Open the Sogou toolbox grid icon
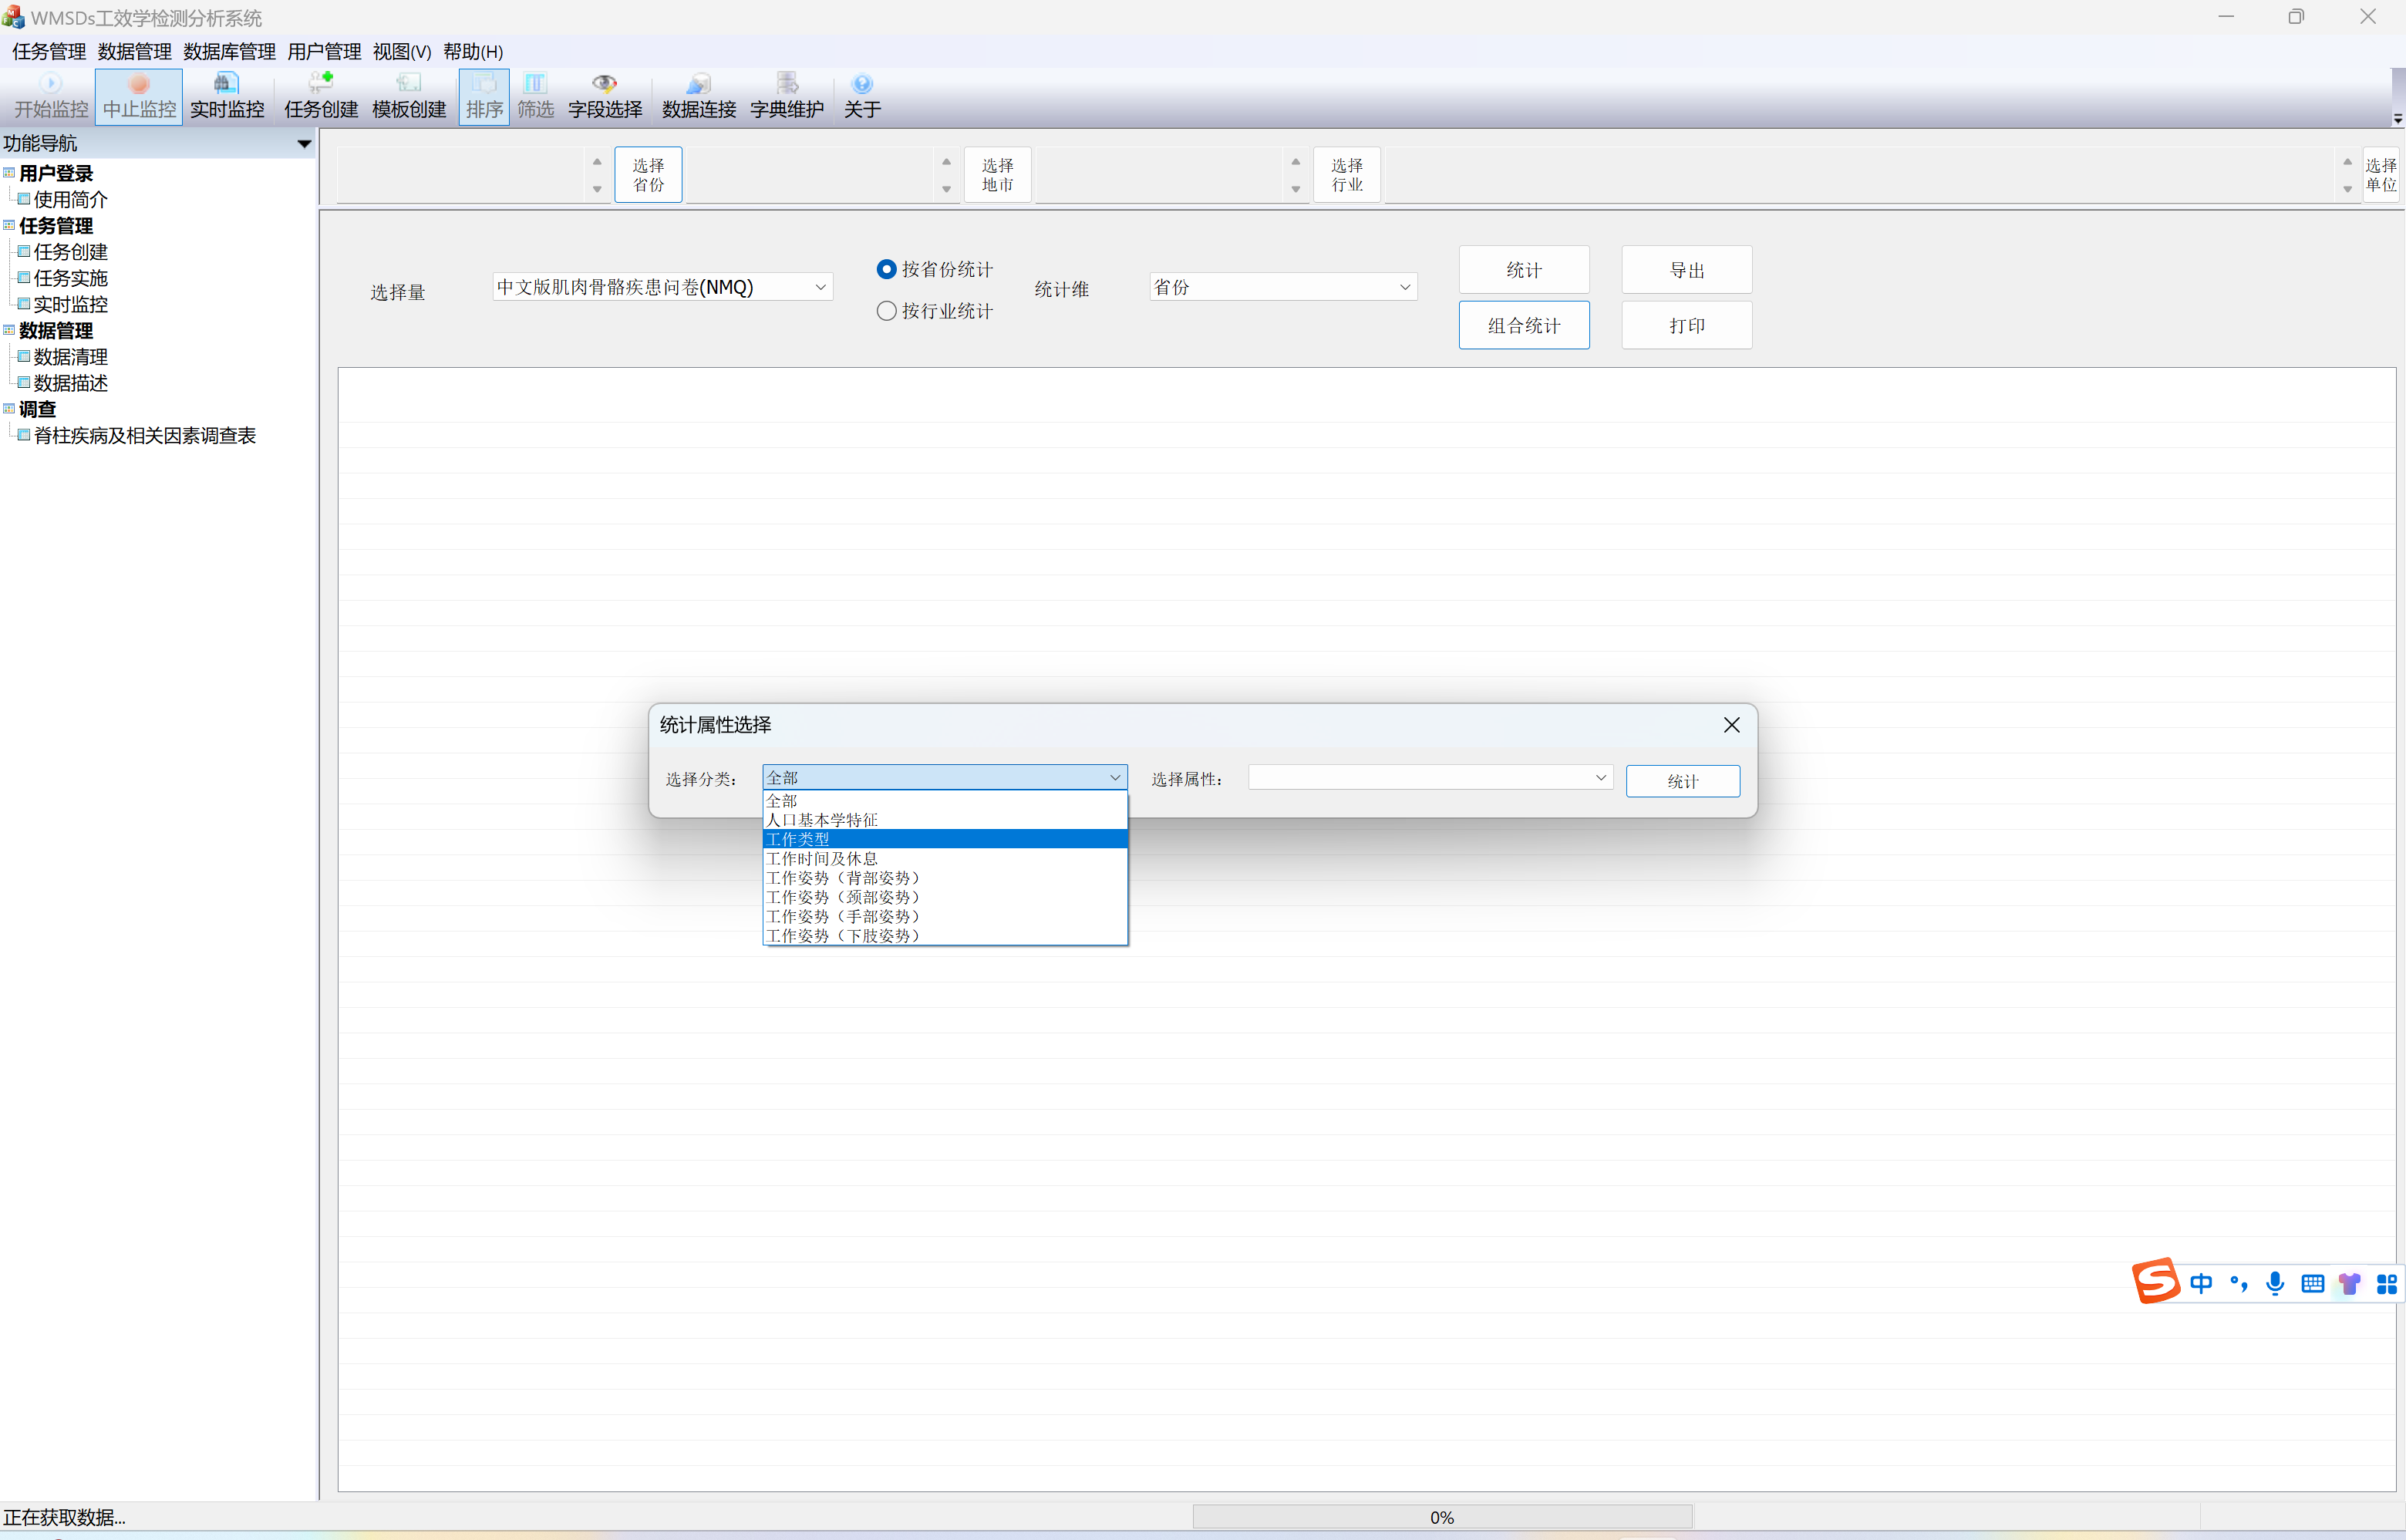 click(2387, 1283)
